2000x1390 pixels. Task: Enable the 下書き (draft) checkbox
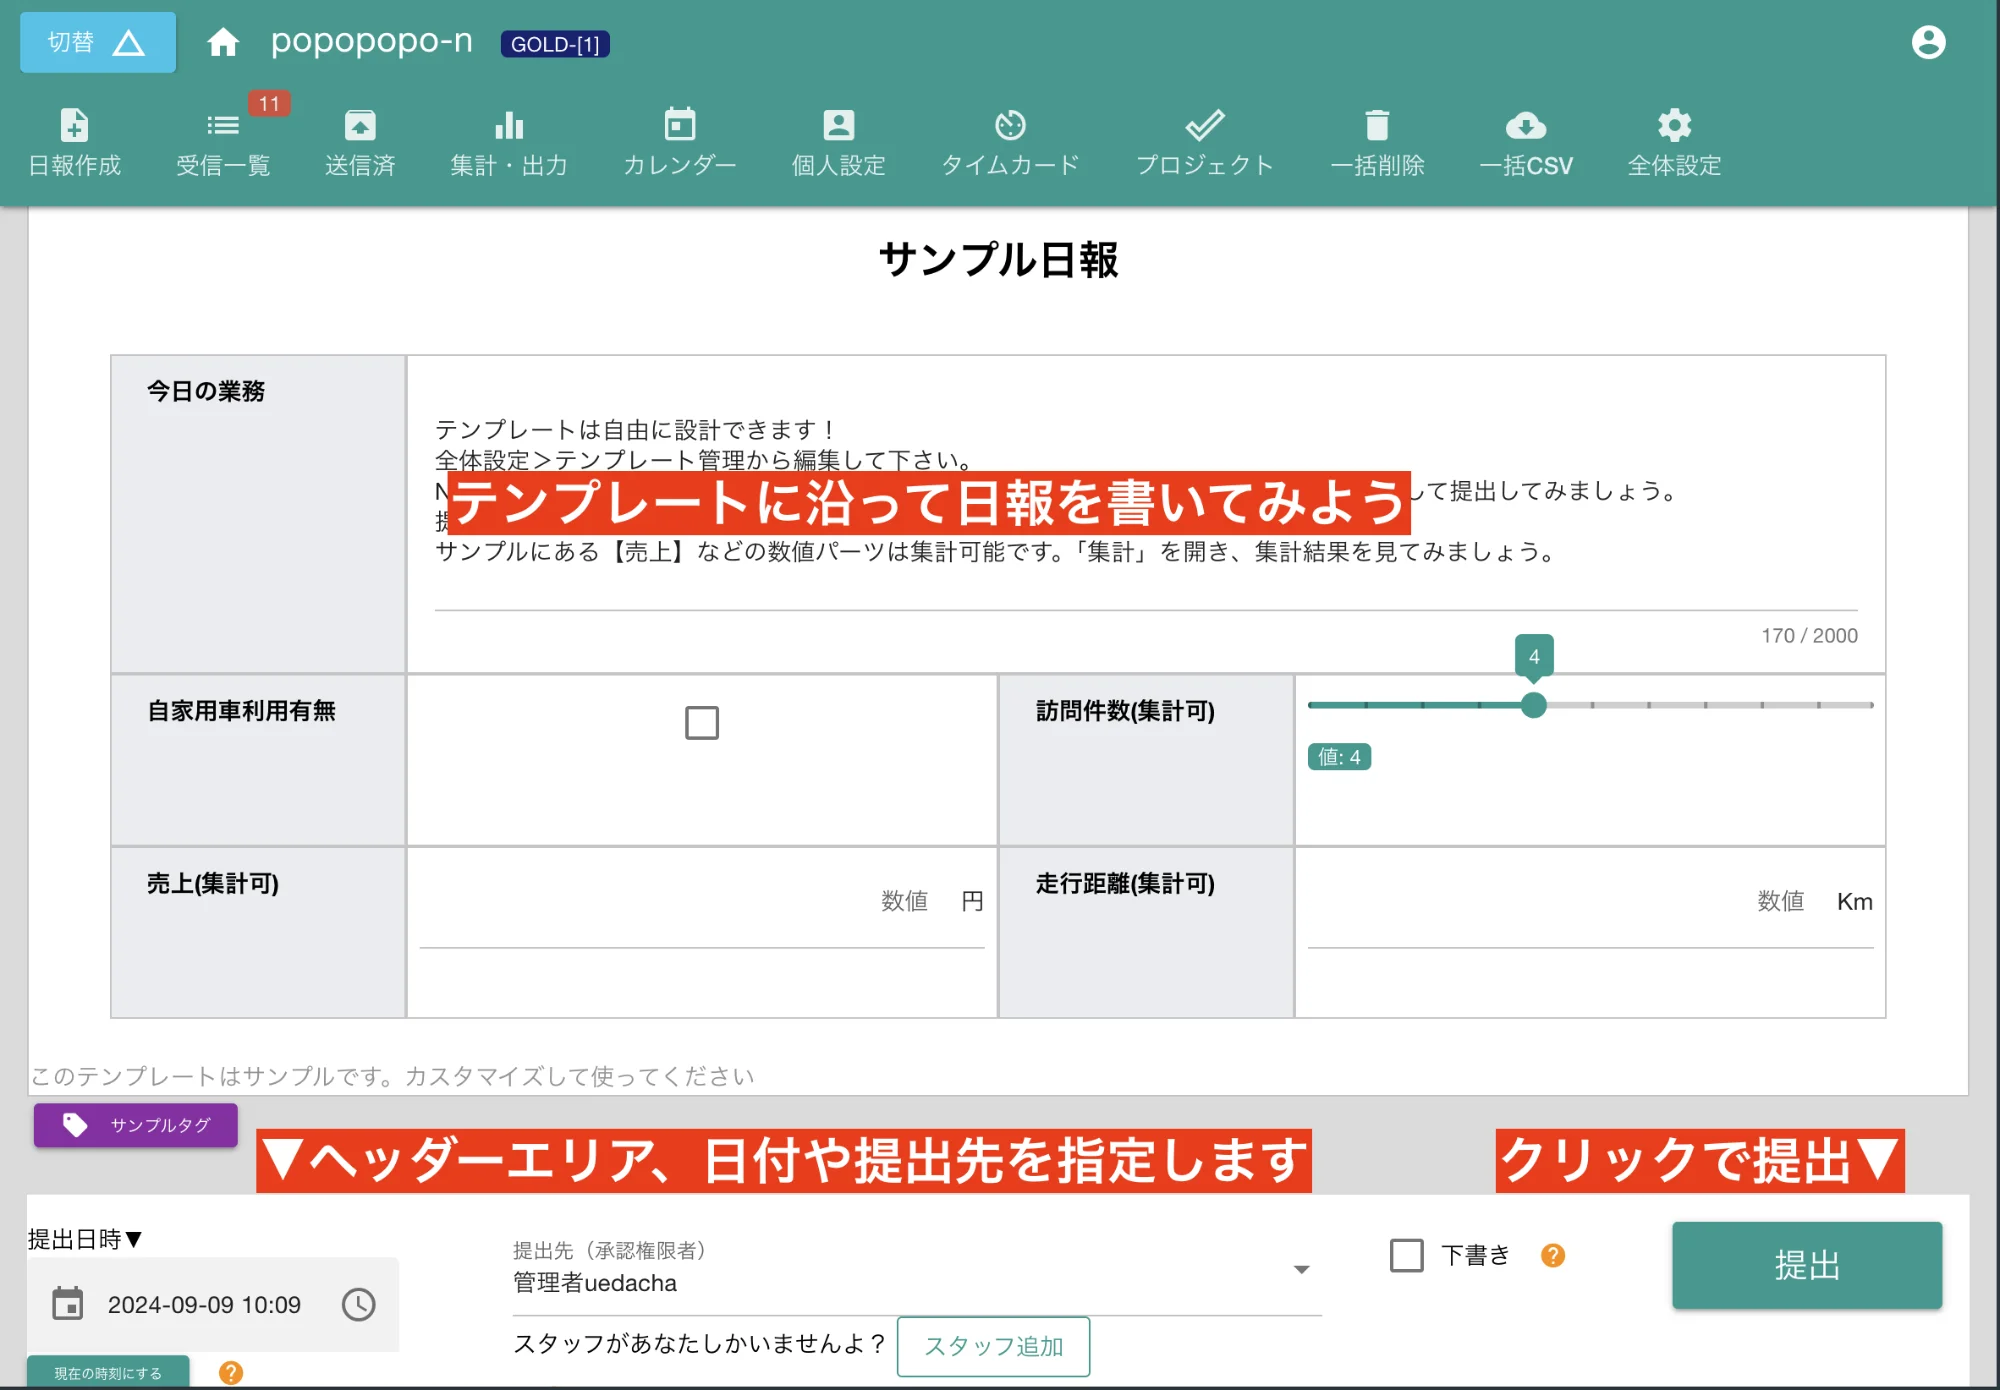[x=1406, y=1255]
